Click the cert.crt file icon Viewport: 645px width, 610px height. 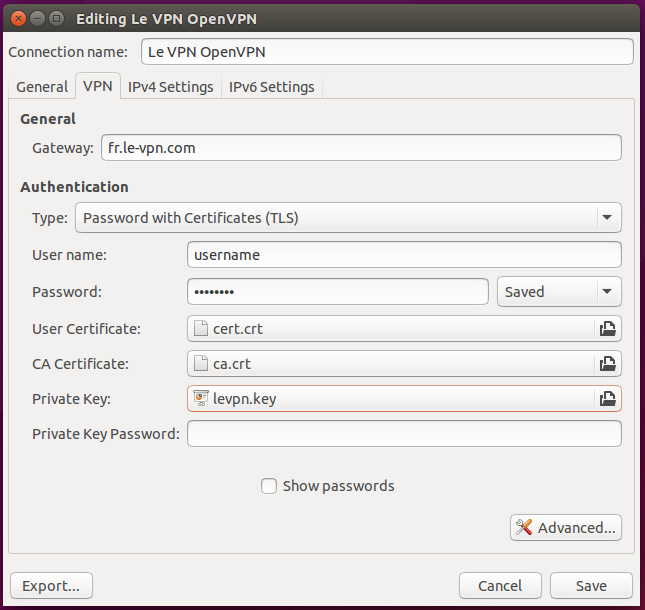coord(201,329)
